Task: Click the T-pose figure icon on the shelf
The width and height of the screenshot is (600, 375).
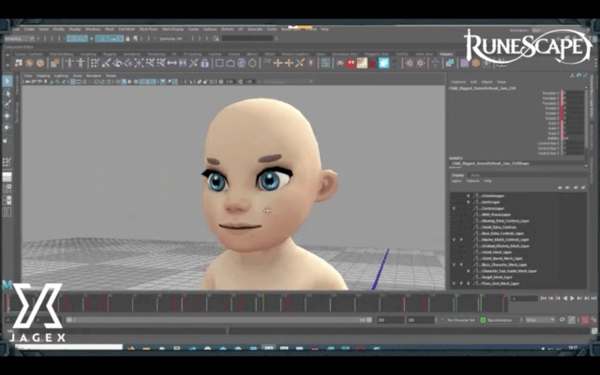Action: (69, 63)
